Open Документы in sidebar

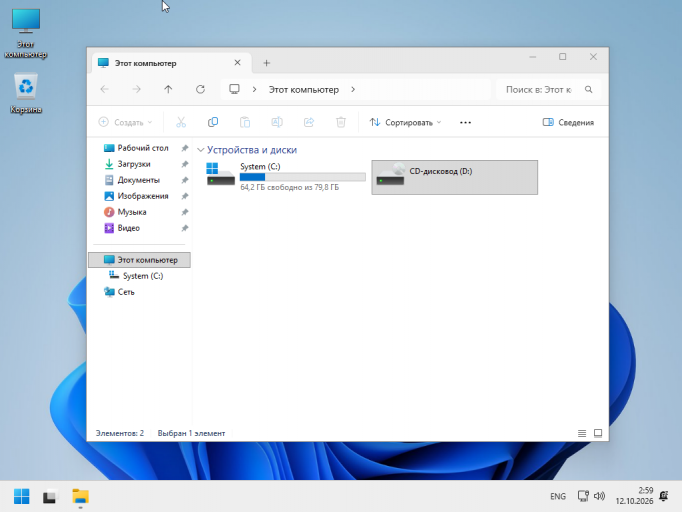(x=139, y=180)
